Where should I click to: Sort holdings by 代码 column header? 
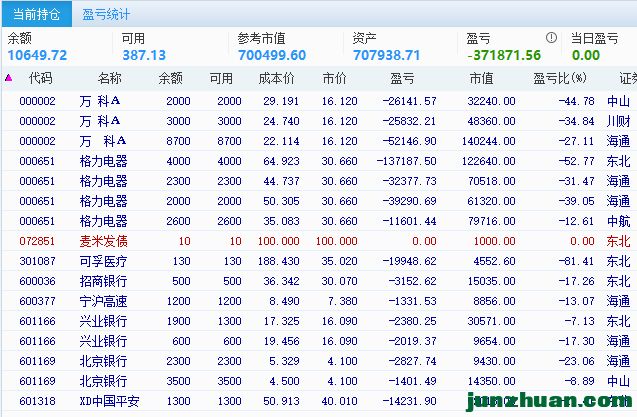40,78
